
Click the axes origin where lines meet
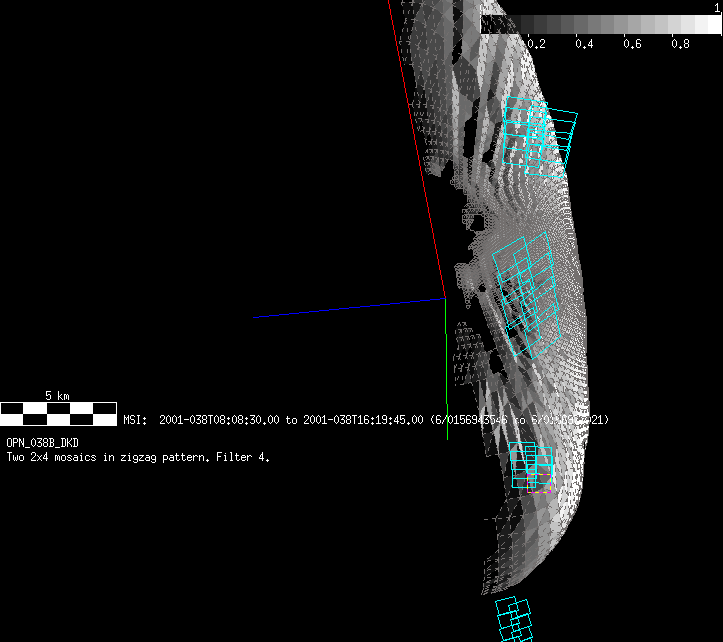pos(445,299)
